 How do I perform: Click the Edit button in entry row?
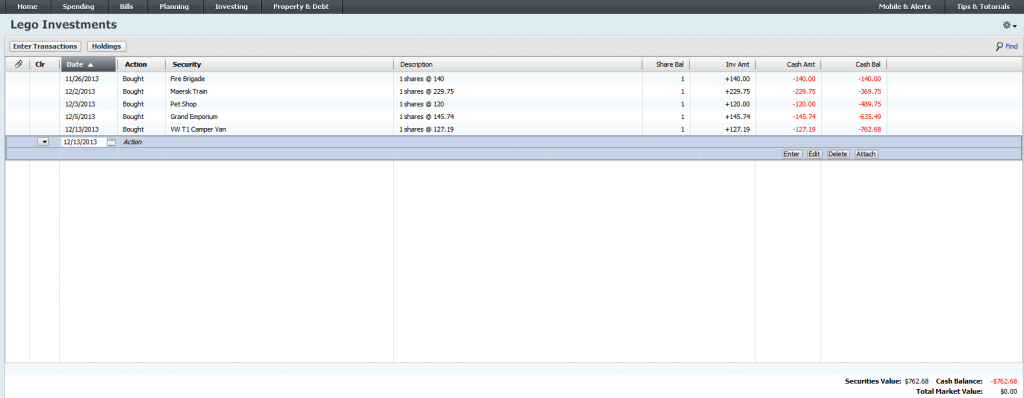(814, 154)
